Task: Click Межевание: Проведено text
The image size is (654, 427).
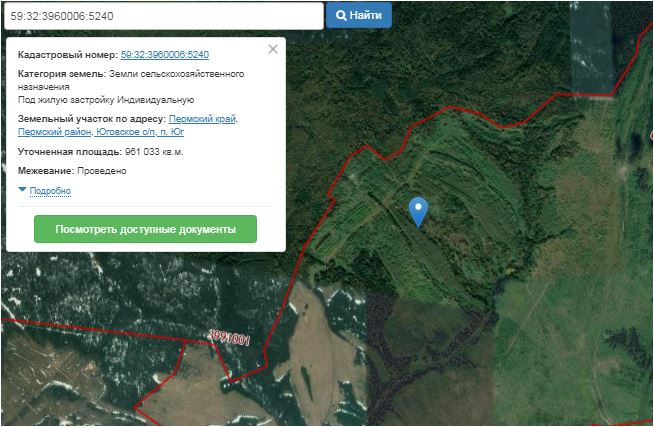Action: point(72,171)
